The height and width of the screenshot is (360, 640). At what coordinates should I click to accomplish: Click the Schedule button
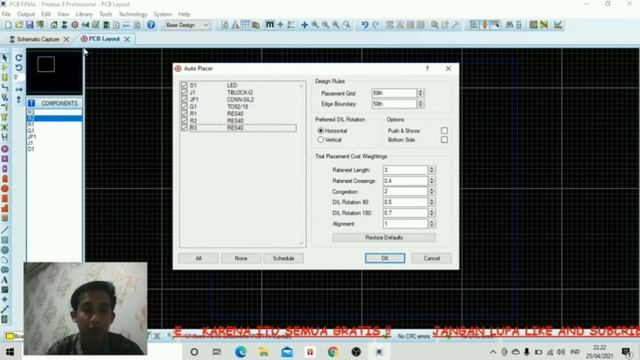point(283,258)
